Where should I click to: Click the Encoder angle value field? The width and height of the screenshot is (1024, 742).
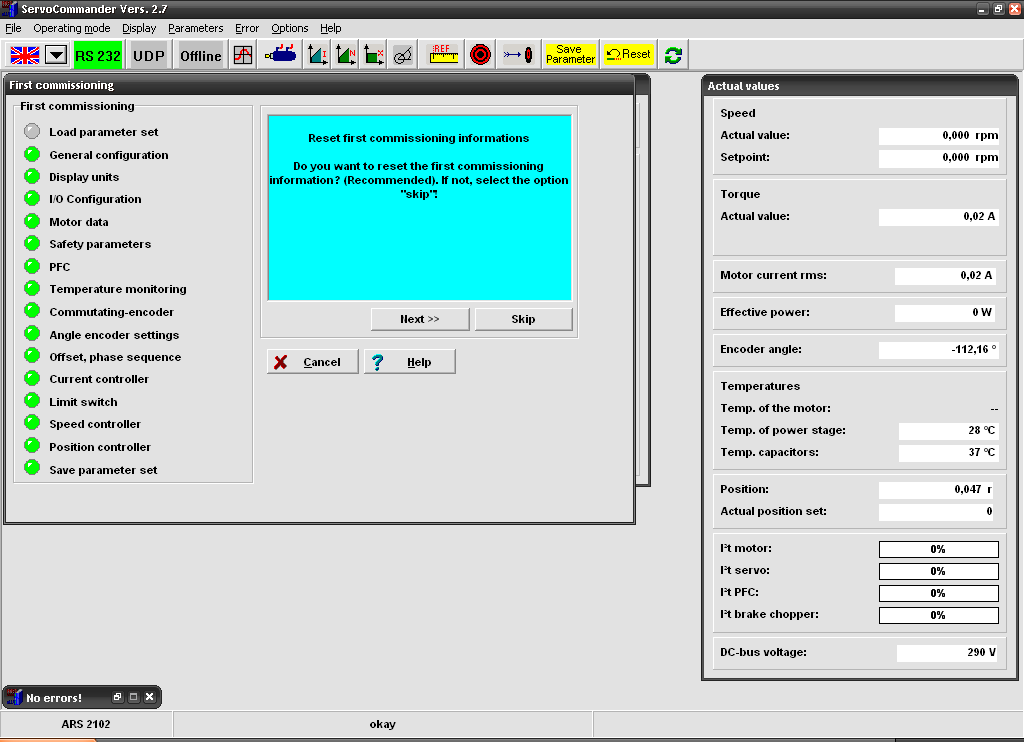(938, 349)
